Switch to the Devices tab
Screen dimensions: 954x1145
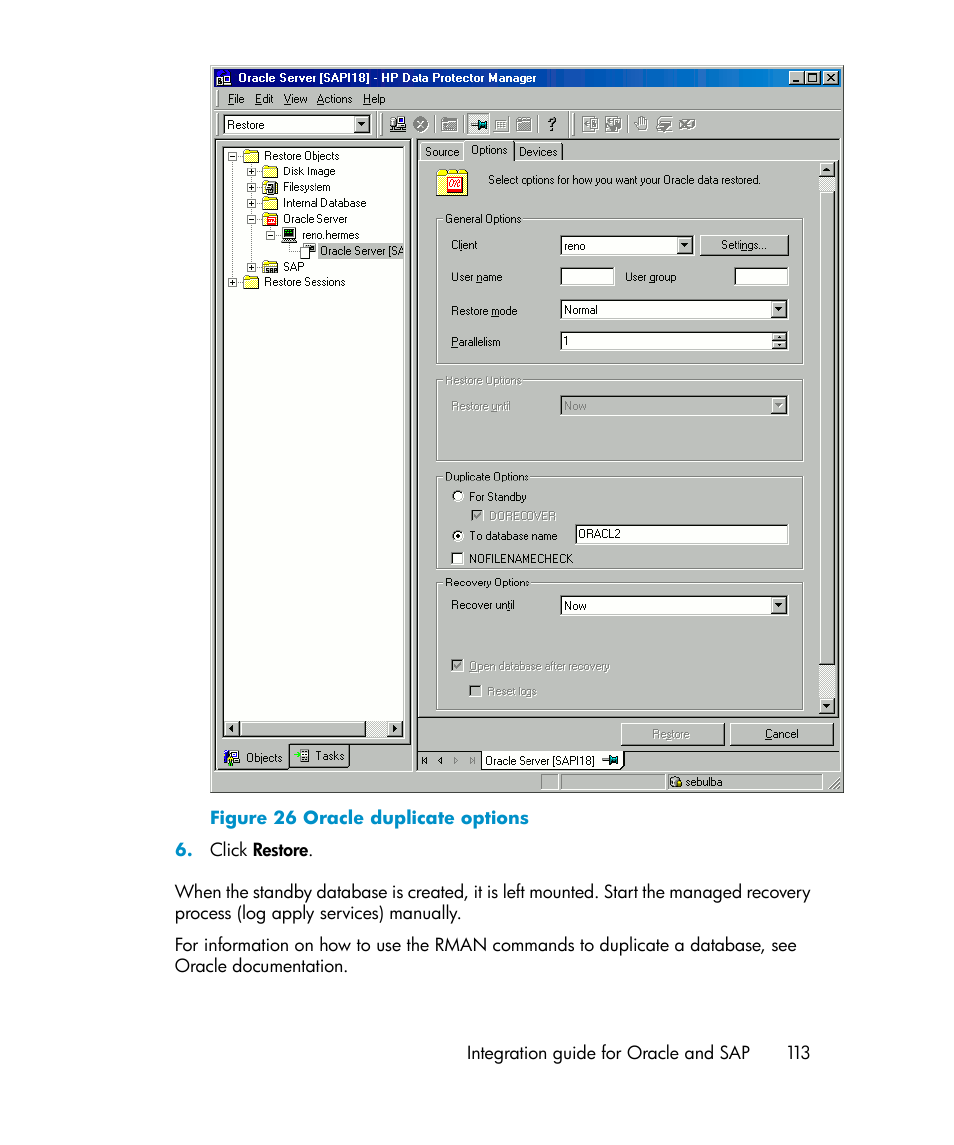pyautogui.click(x=538, y=152)
